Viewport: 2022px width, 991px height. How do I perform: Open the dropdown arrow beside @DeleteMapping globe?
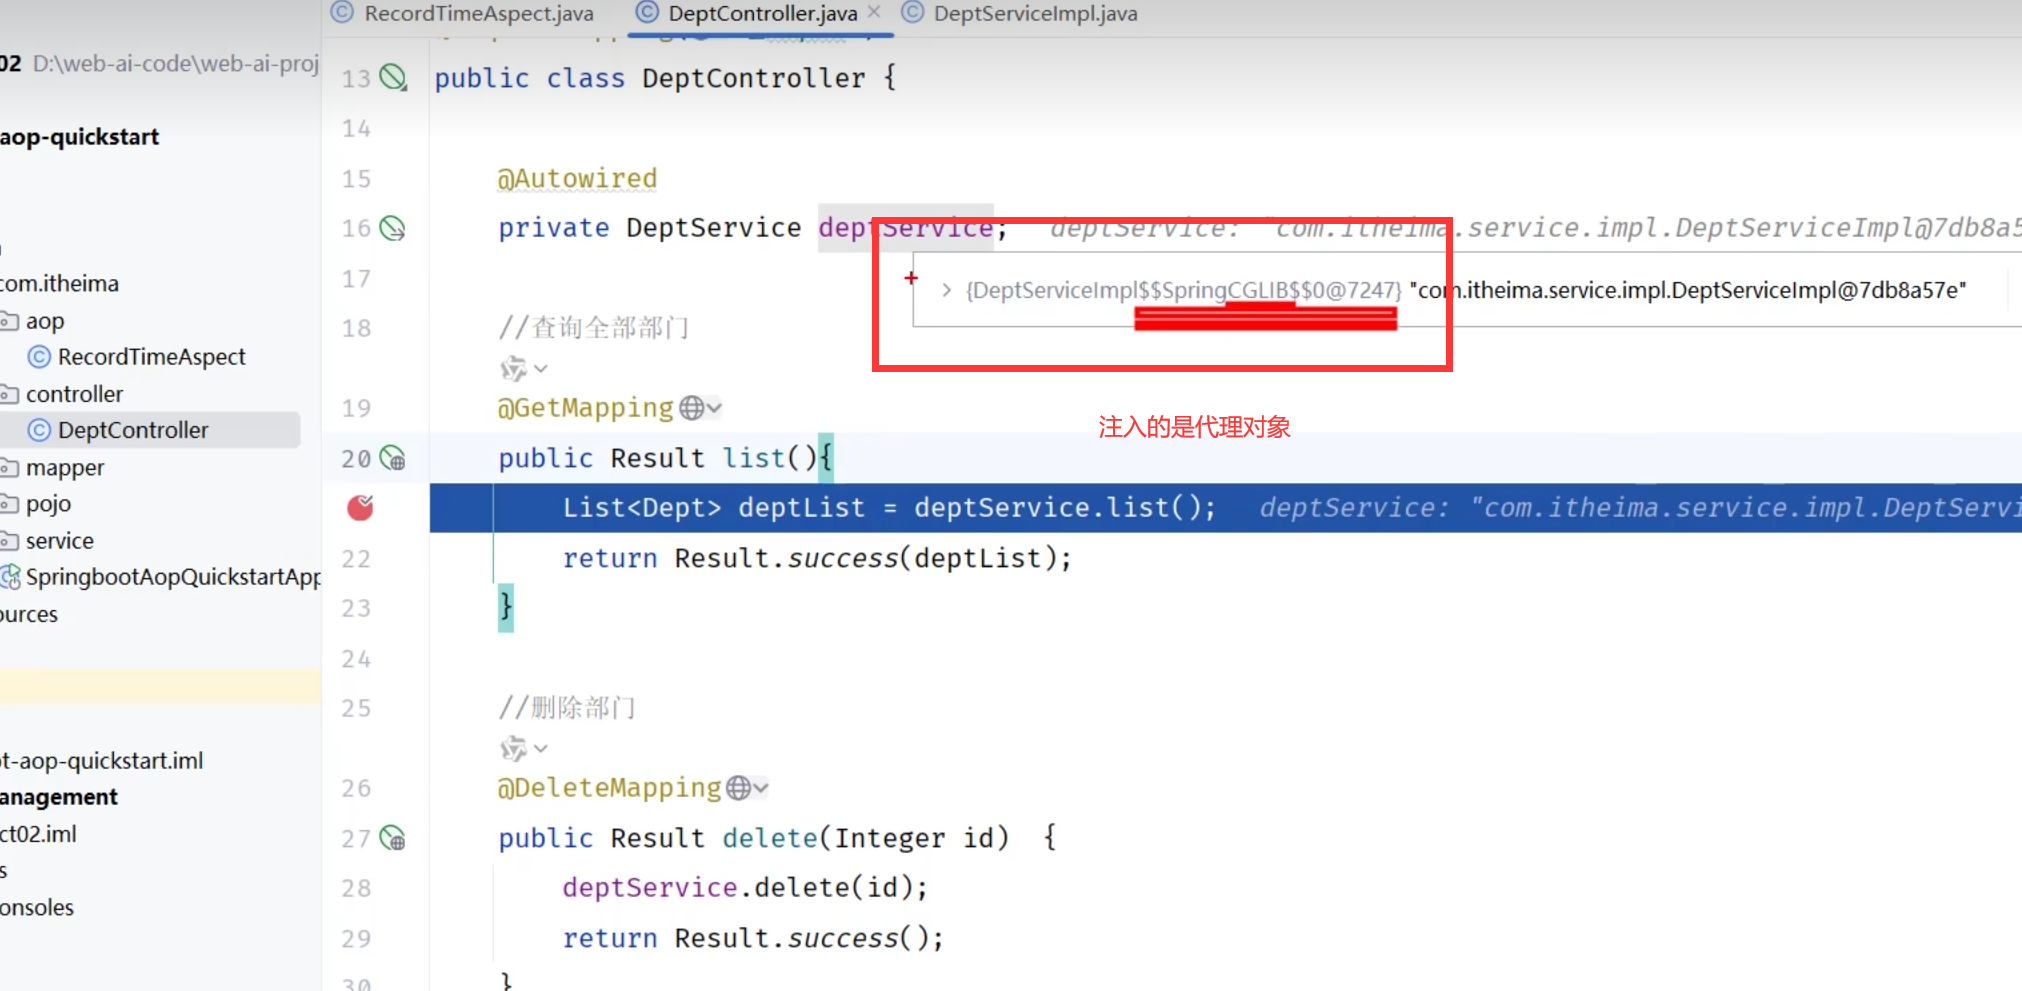[761, 788]
